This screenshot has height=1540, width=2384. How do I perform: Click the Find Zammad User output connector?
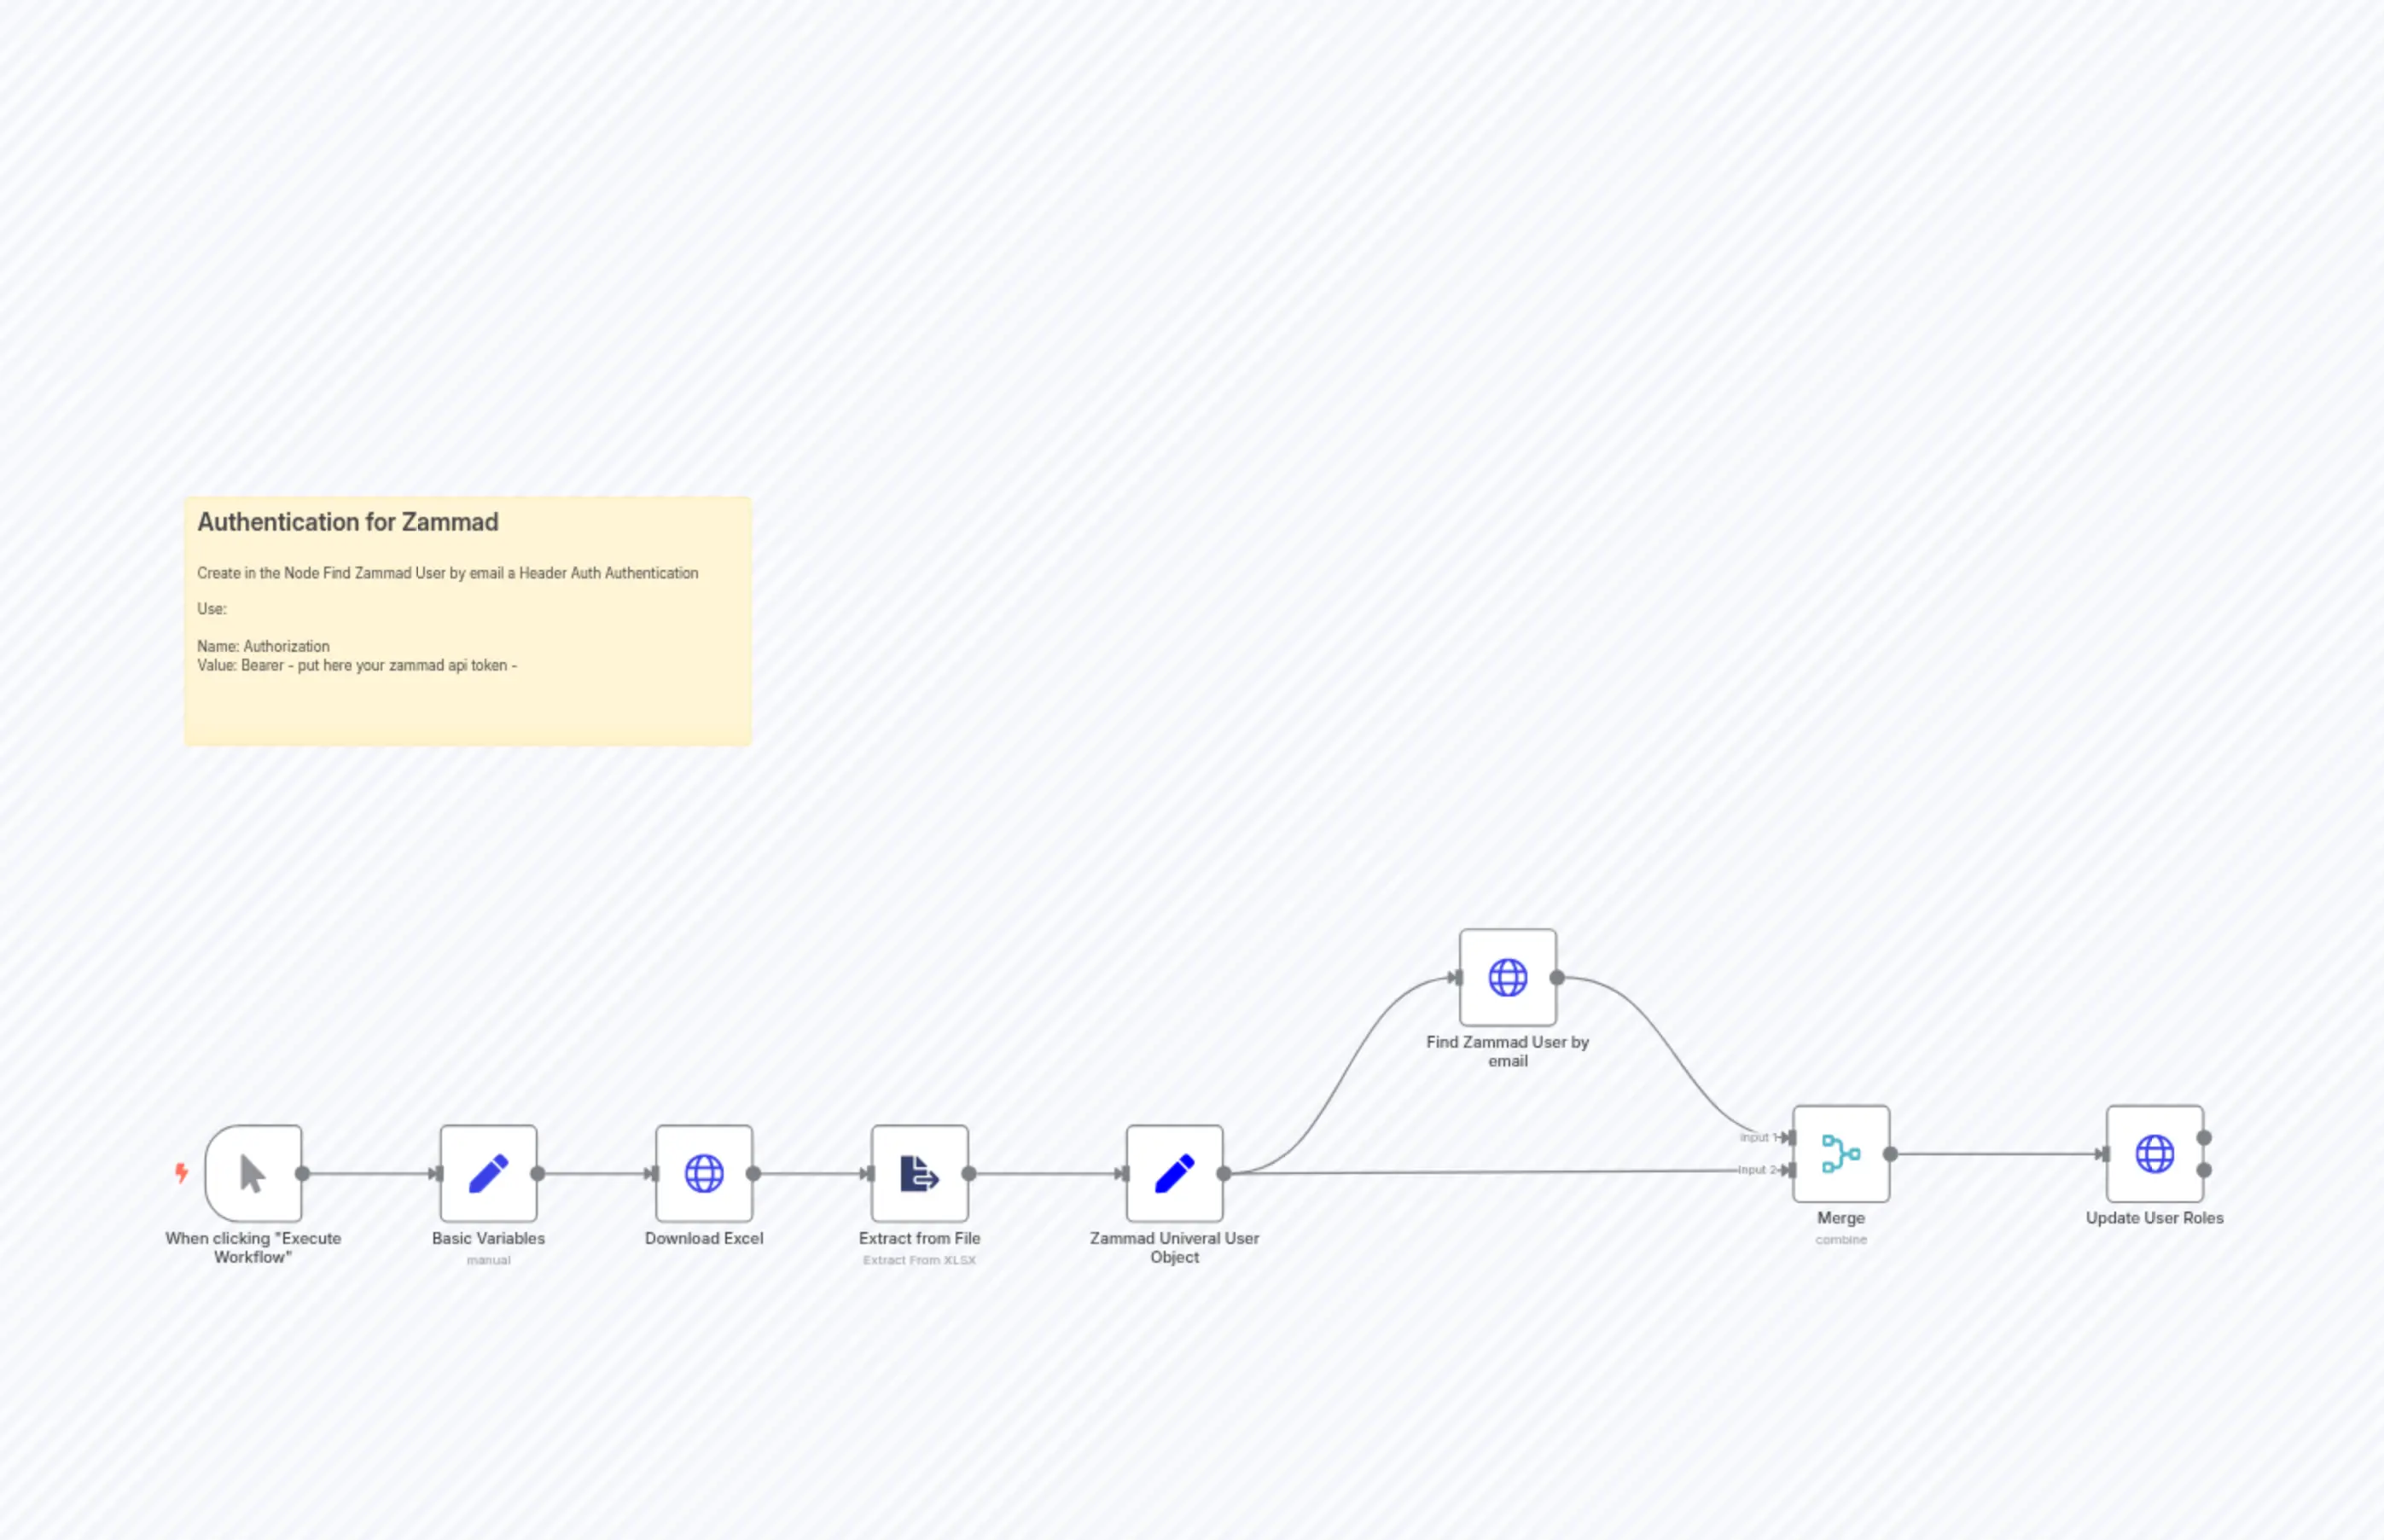[1557, 977]
